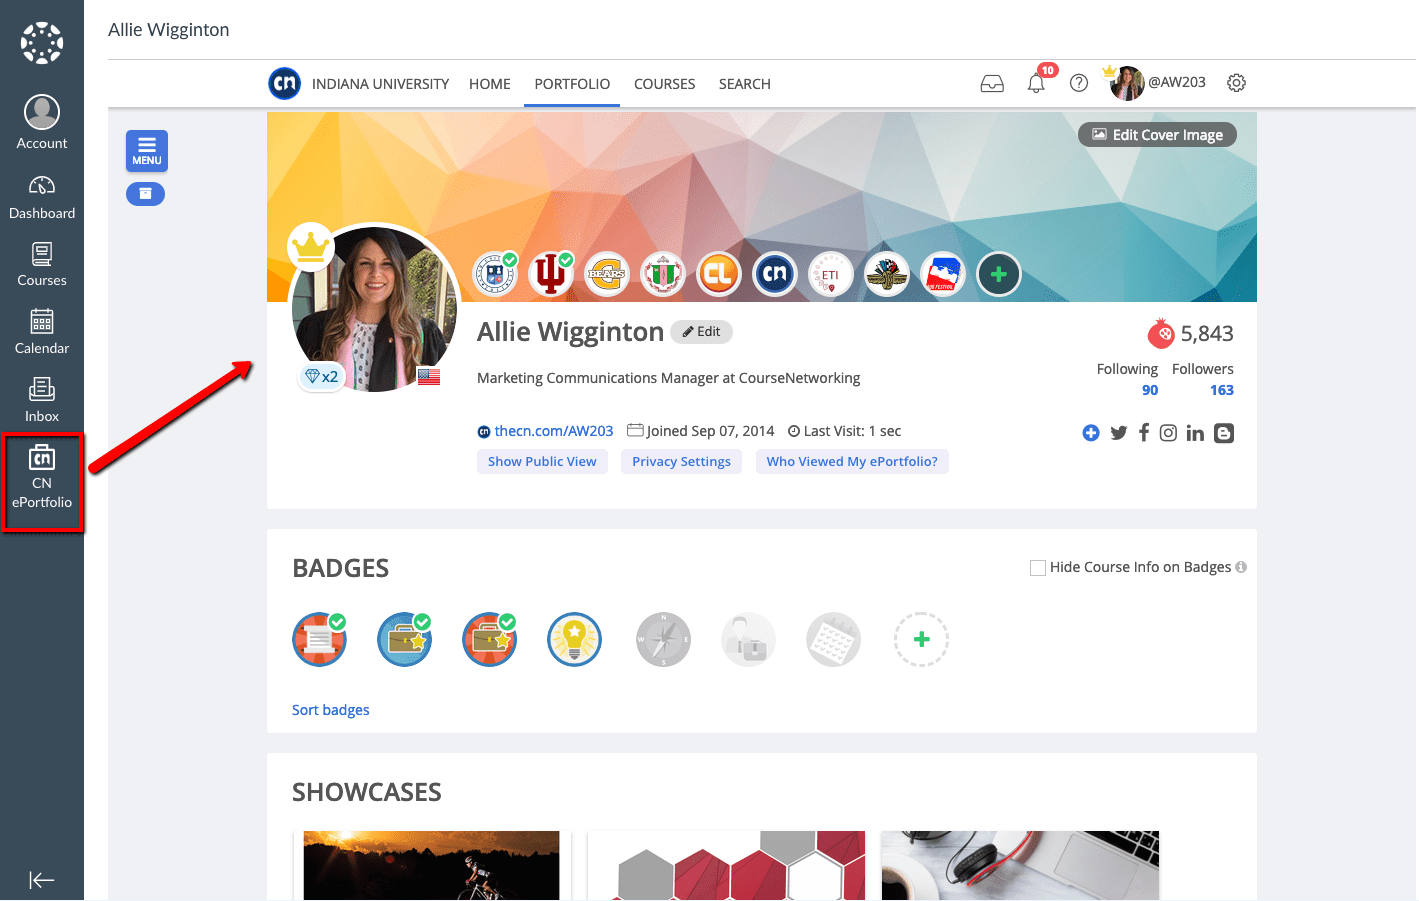Open Who Viewed My ePortfolio
The height and width of the screenshot is (901, 1419).
click(852, 461)
